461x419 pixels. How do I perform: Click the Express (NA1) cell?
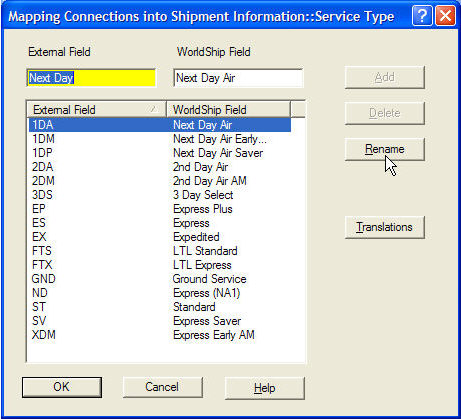click(x=207, y=293)
